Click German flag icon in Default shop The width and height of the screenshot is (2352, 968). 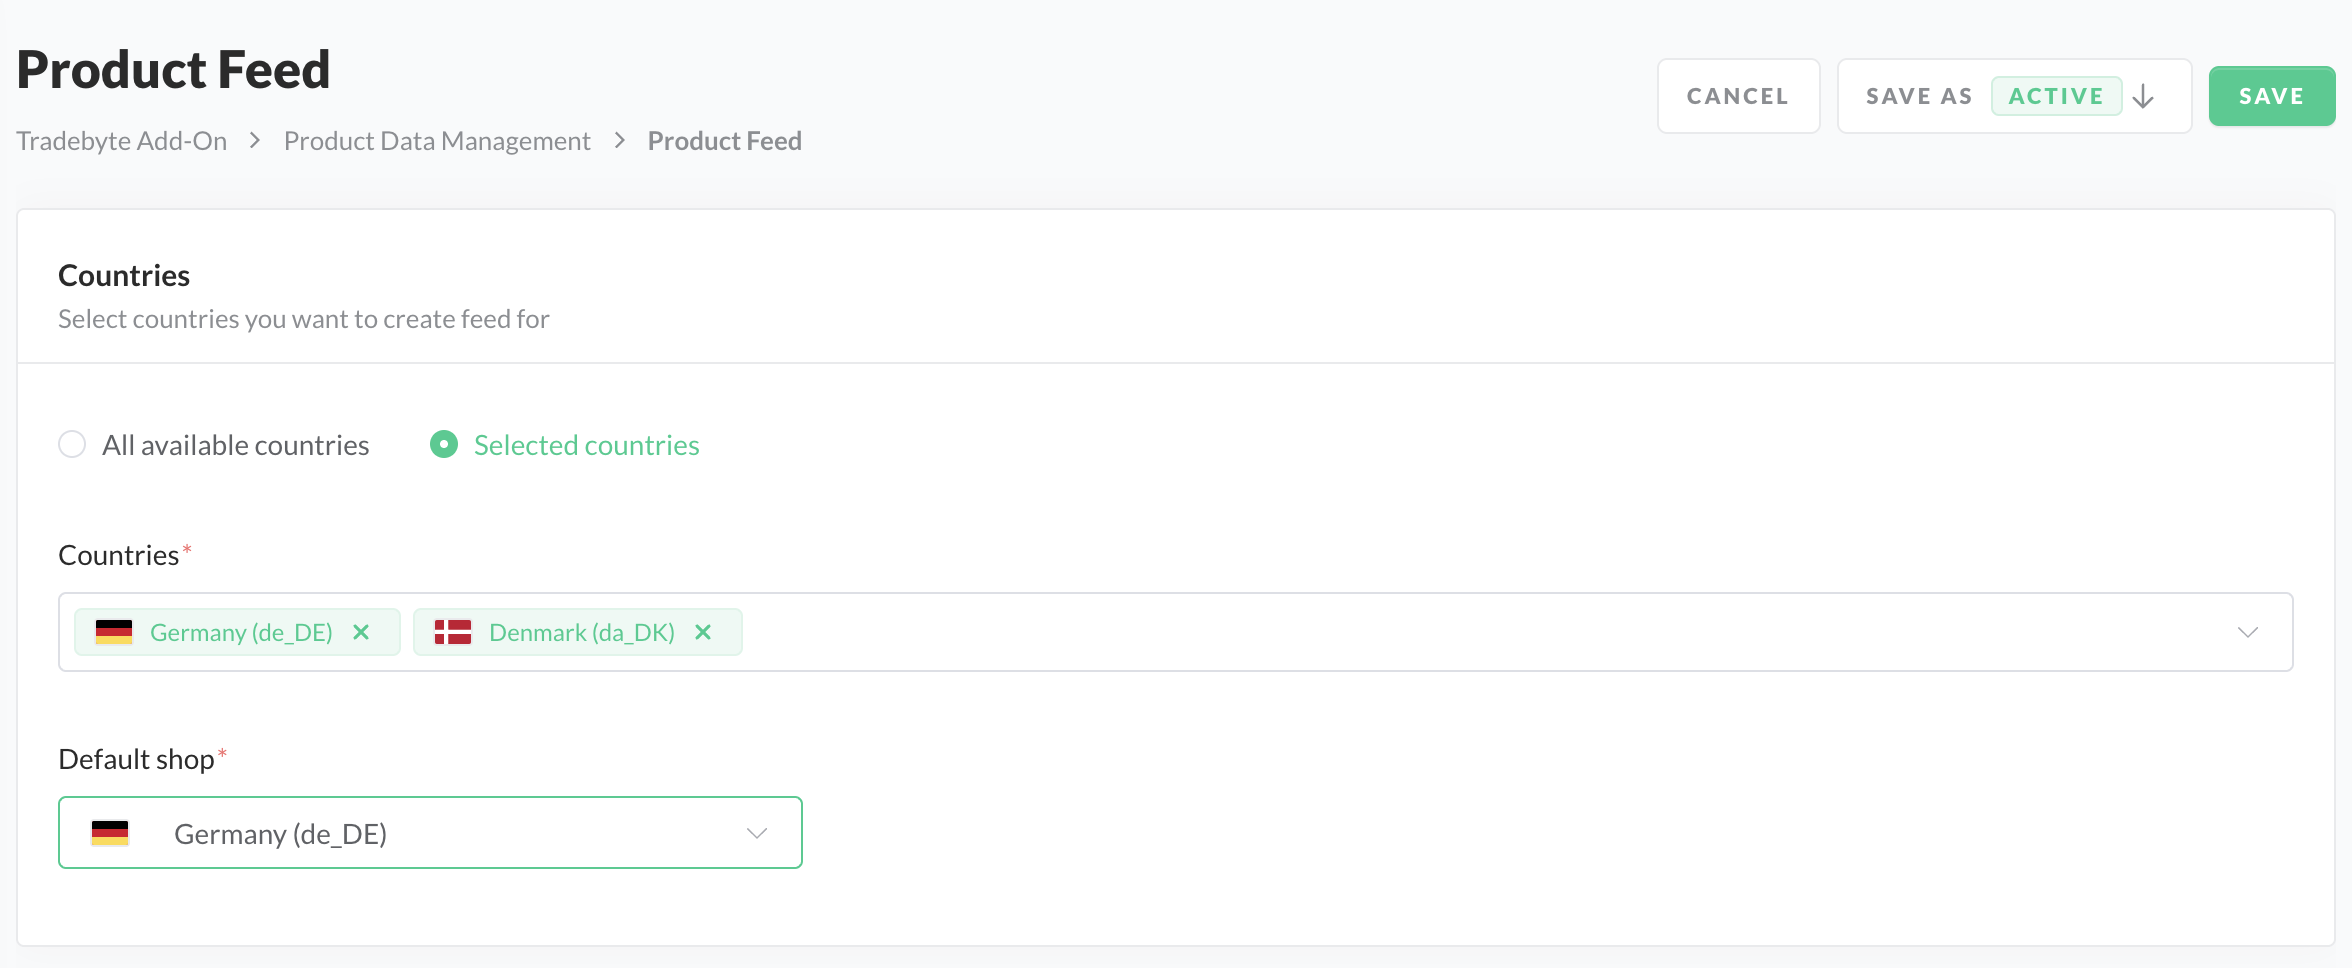pos(110,833)
